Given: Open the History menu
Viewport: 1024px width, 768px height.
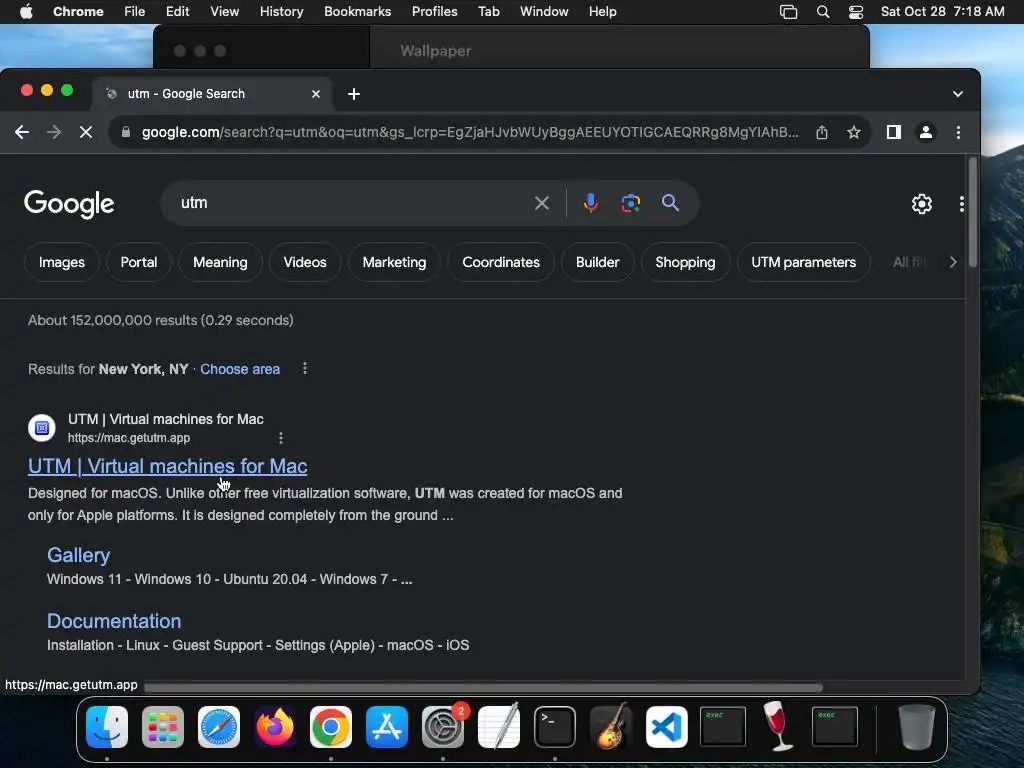Looking at the screenshot, I should click(x=281, y=12).
